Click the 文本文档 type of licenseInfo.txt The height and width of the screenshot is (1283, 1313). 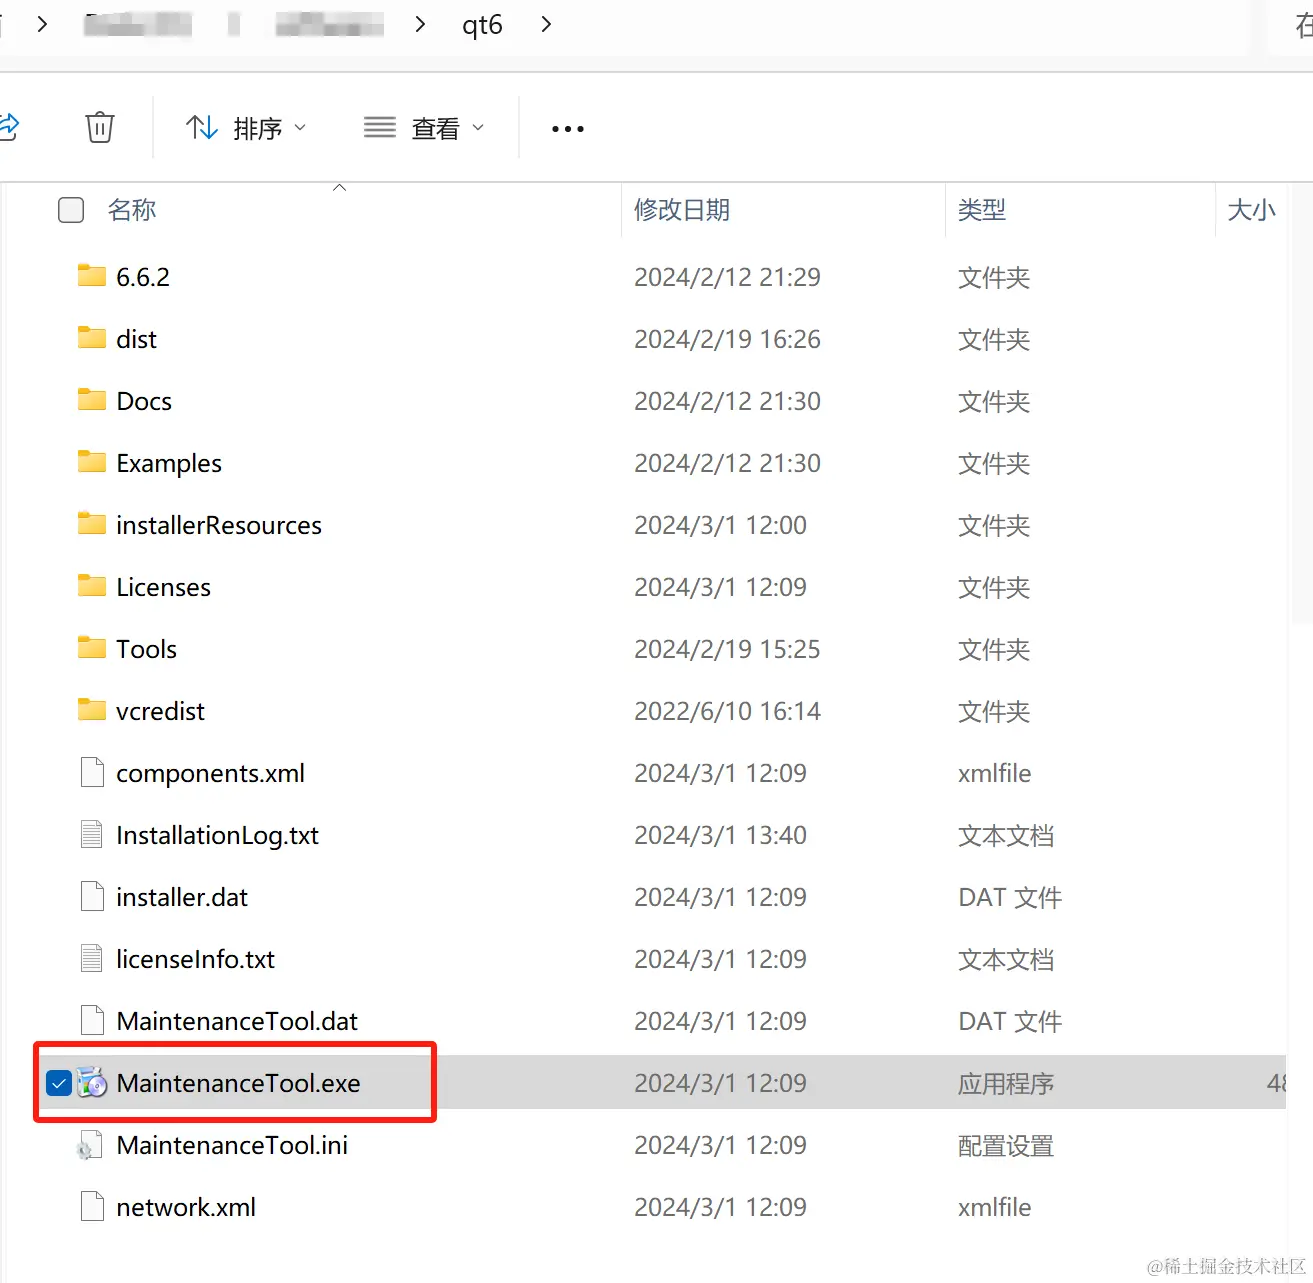pos(1006,960)
